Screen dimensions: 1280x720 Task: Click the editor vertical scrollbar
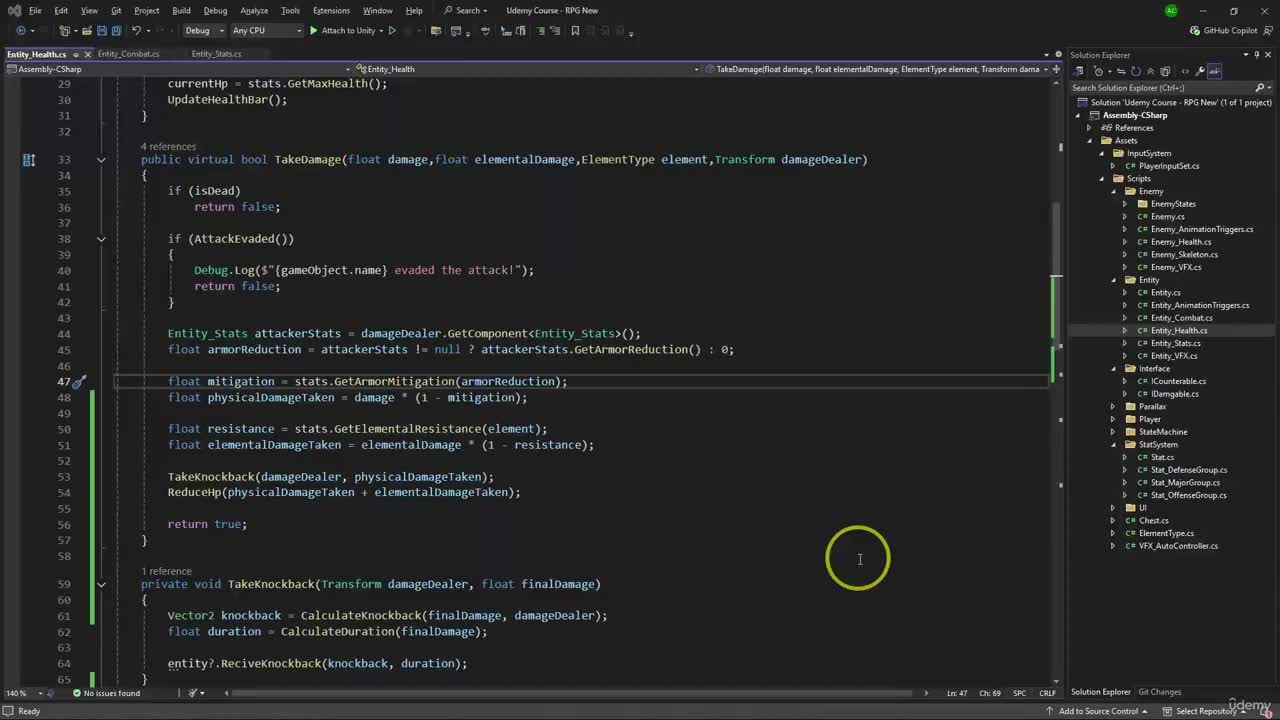[x=1058, y=380]
